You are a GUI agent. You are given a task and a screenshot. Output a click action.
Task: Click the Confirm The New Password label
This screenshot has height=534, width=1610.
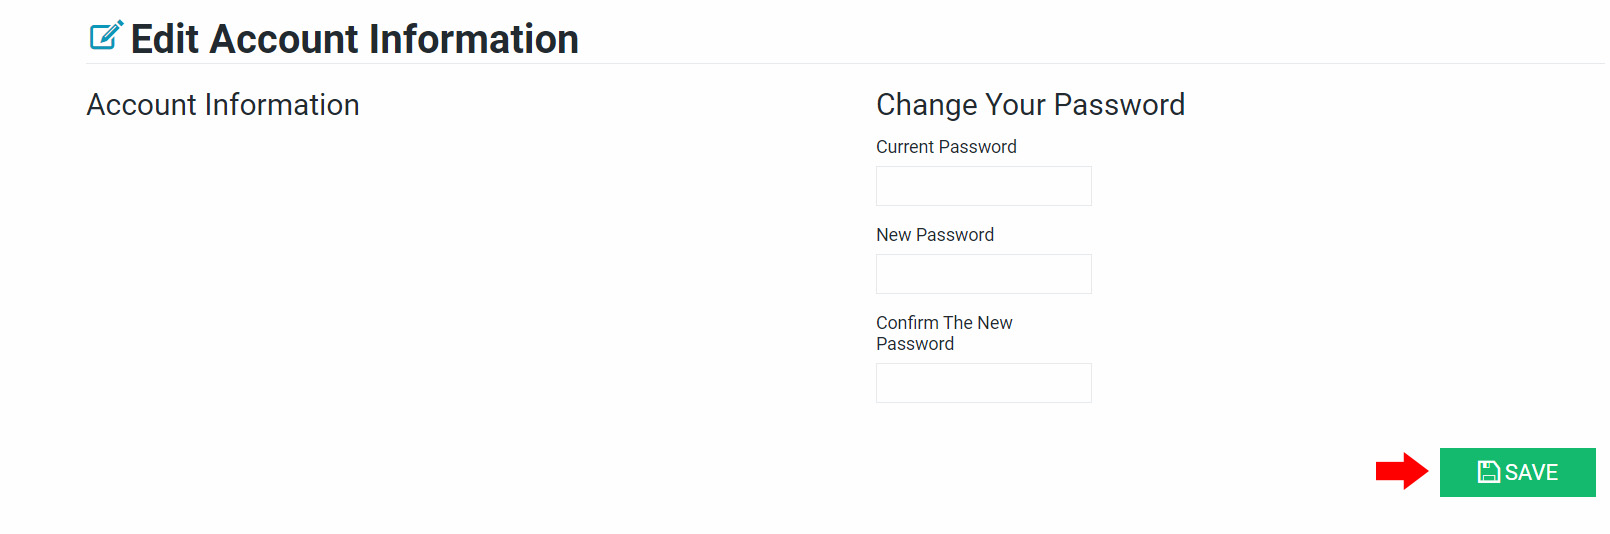click(944, 333)
